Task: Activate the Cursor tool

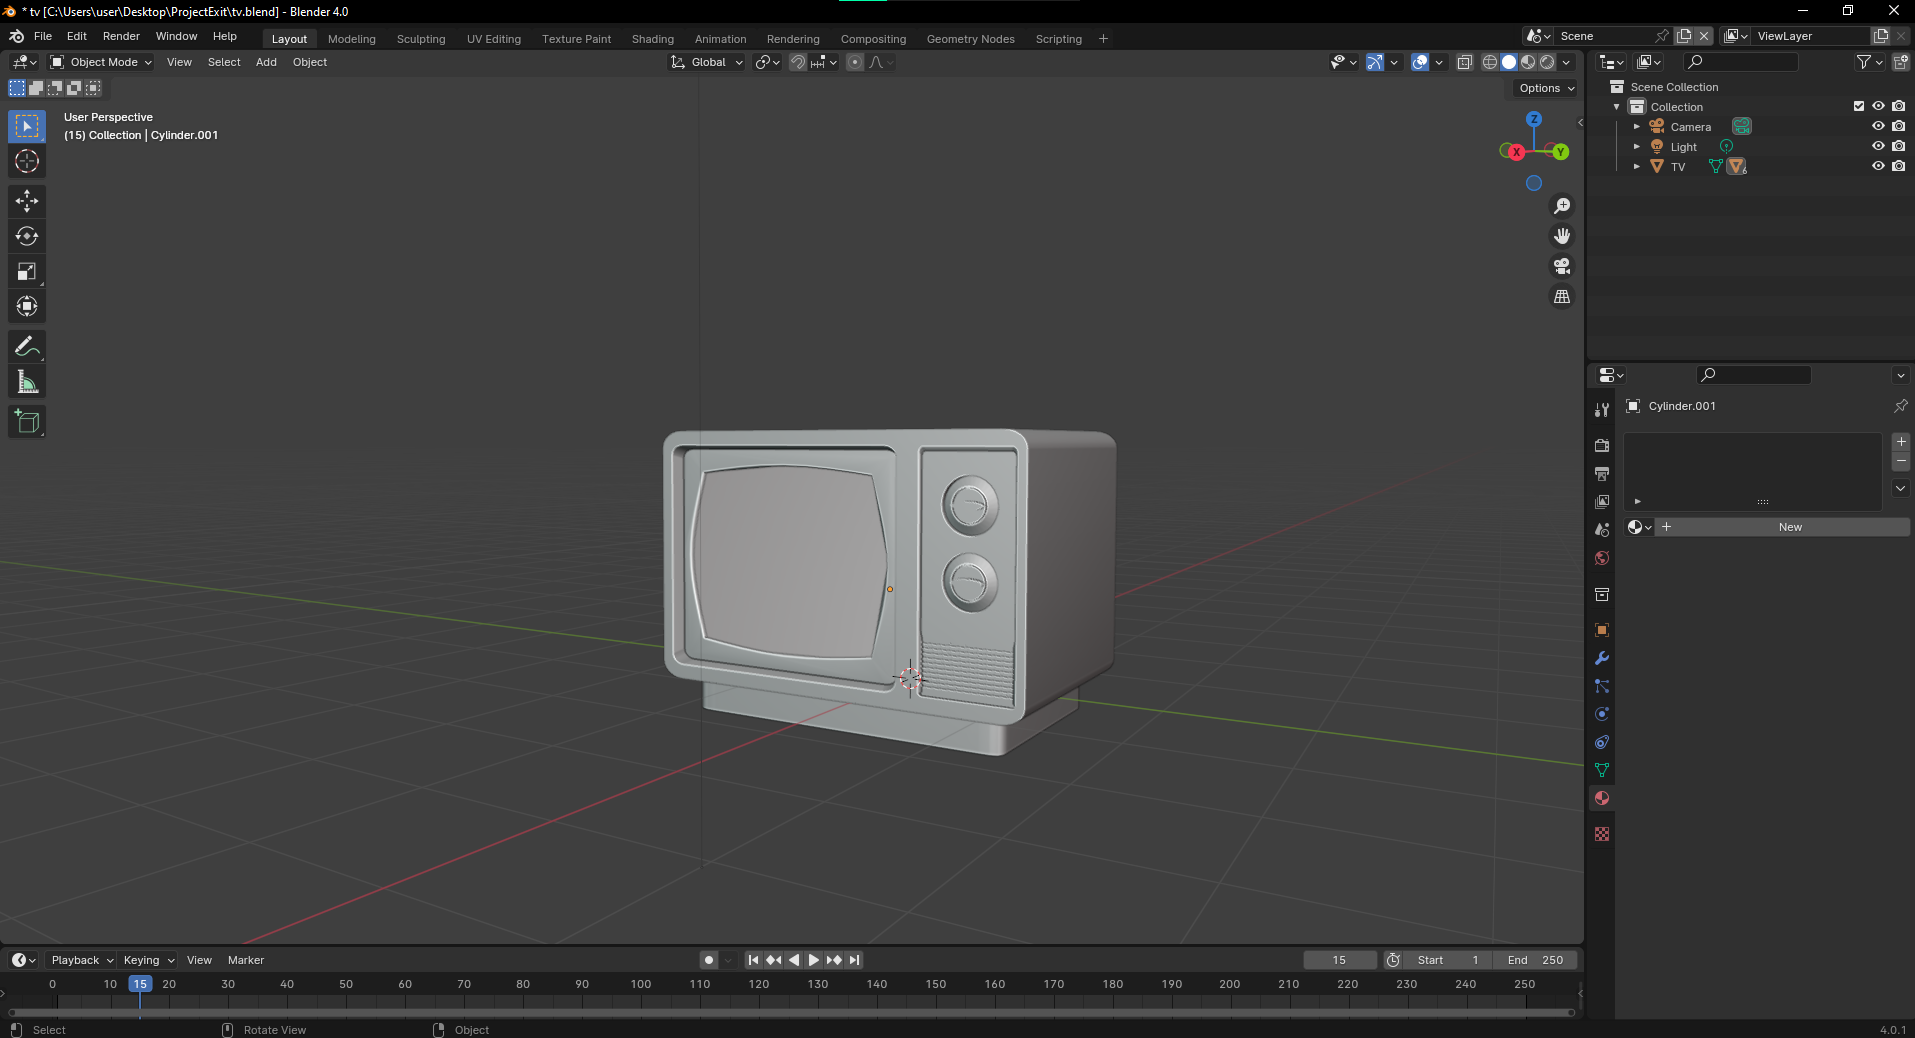Action: click(x=27, y=161)
